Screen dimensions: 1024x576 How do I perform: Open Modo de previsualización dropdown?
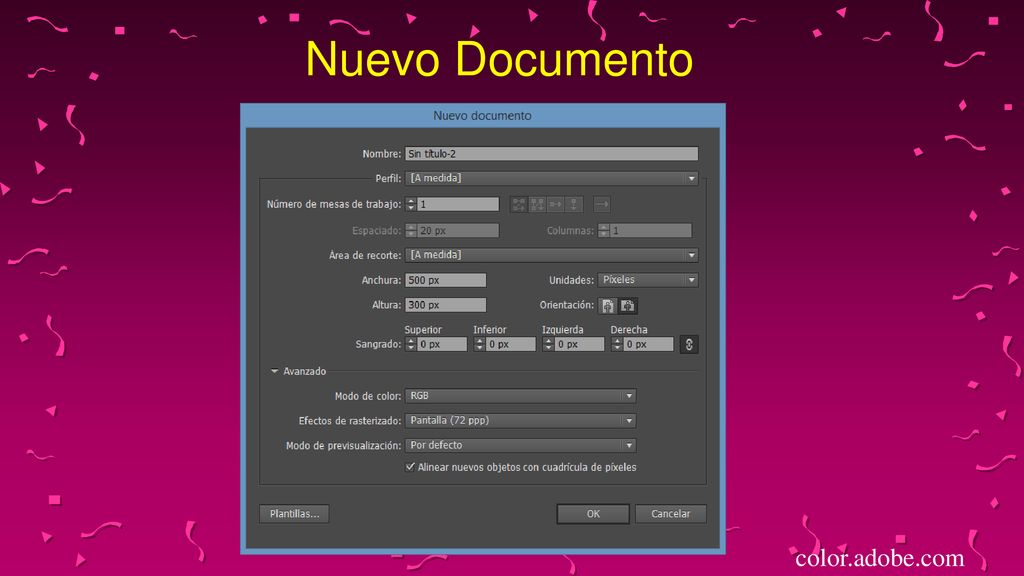[x=520, y=445]
